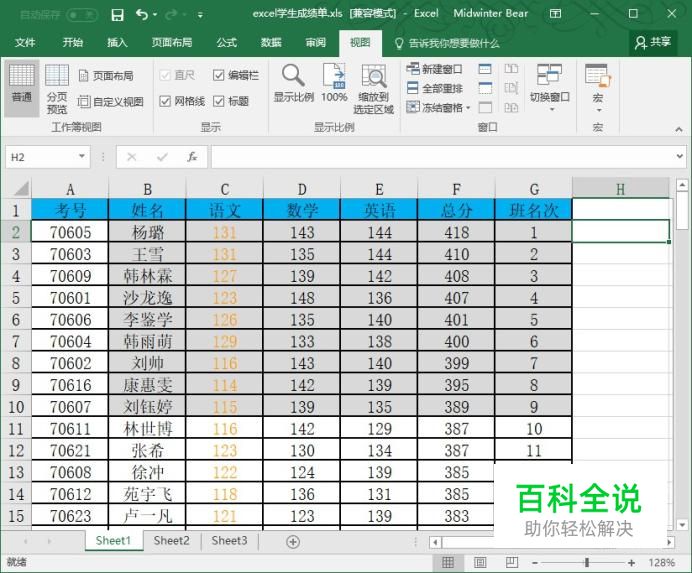Switch to Page Layout view in status bar
692x573 pixels.
480,562
